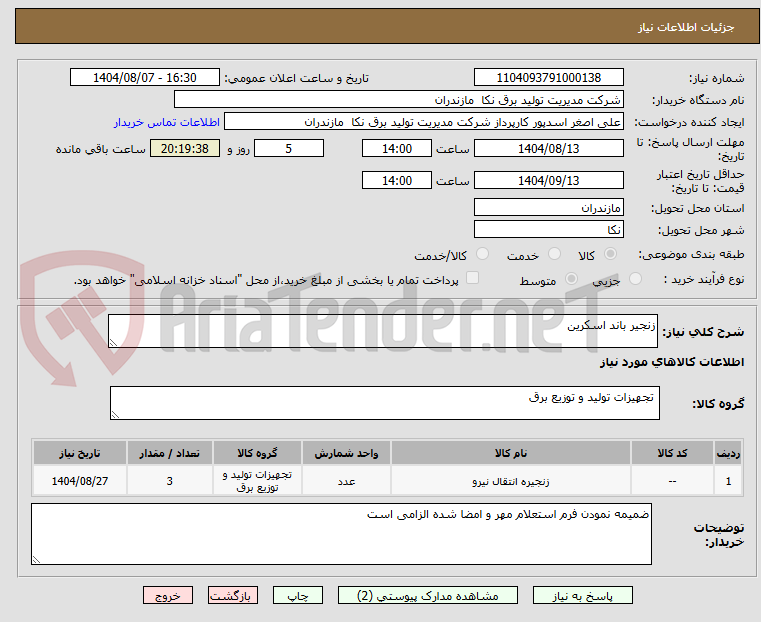Click the تاریخ نیاز column header
This screenshot has height=622, width=761.
pos(80,453)
